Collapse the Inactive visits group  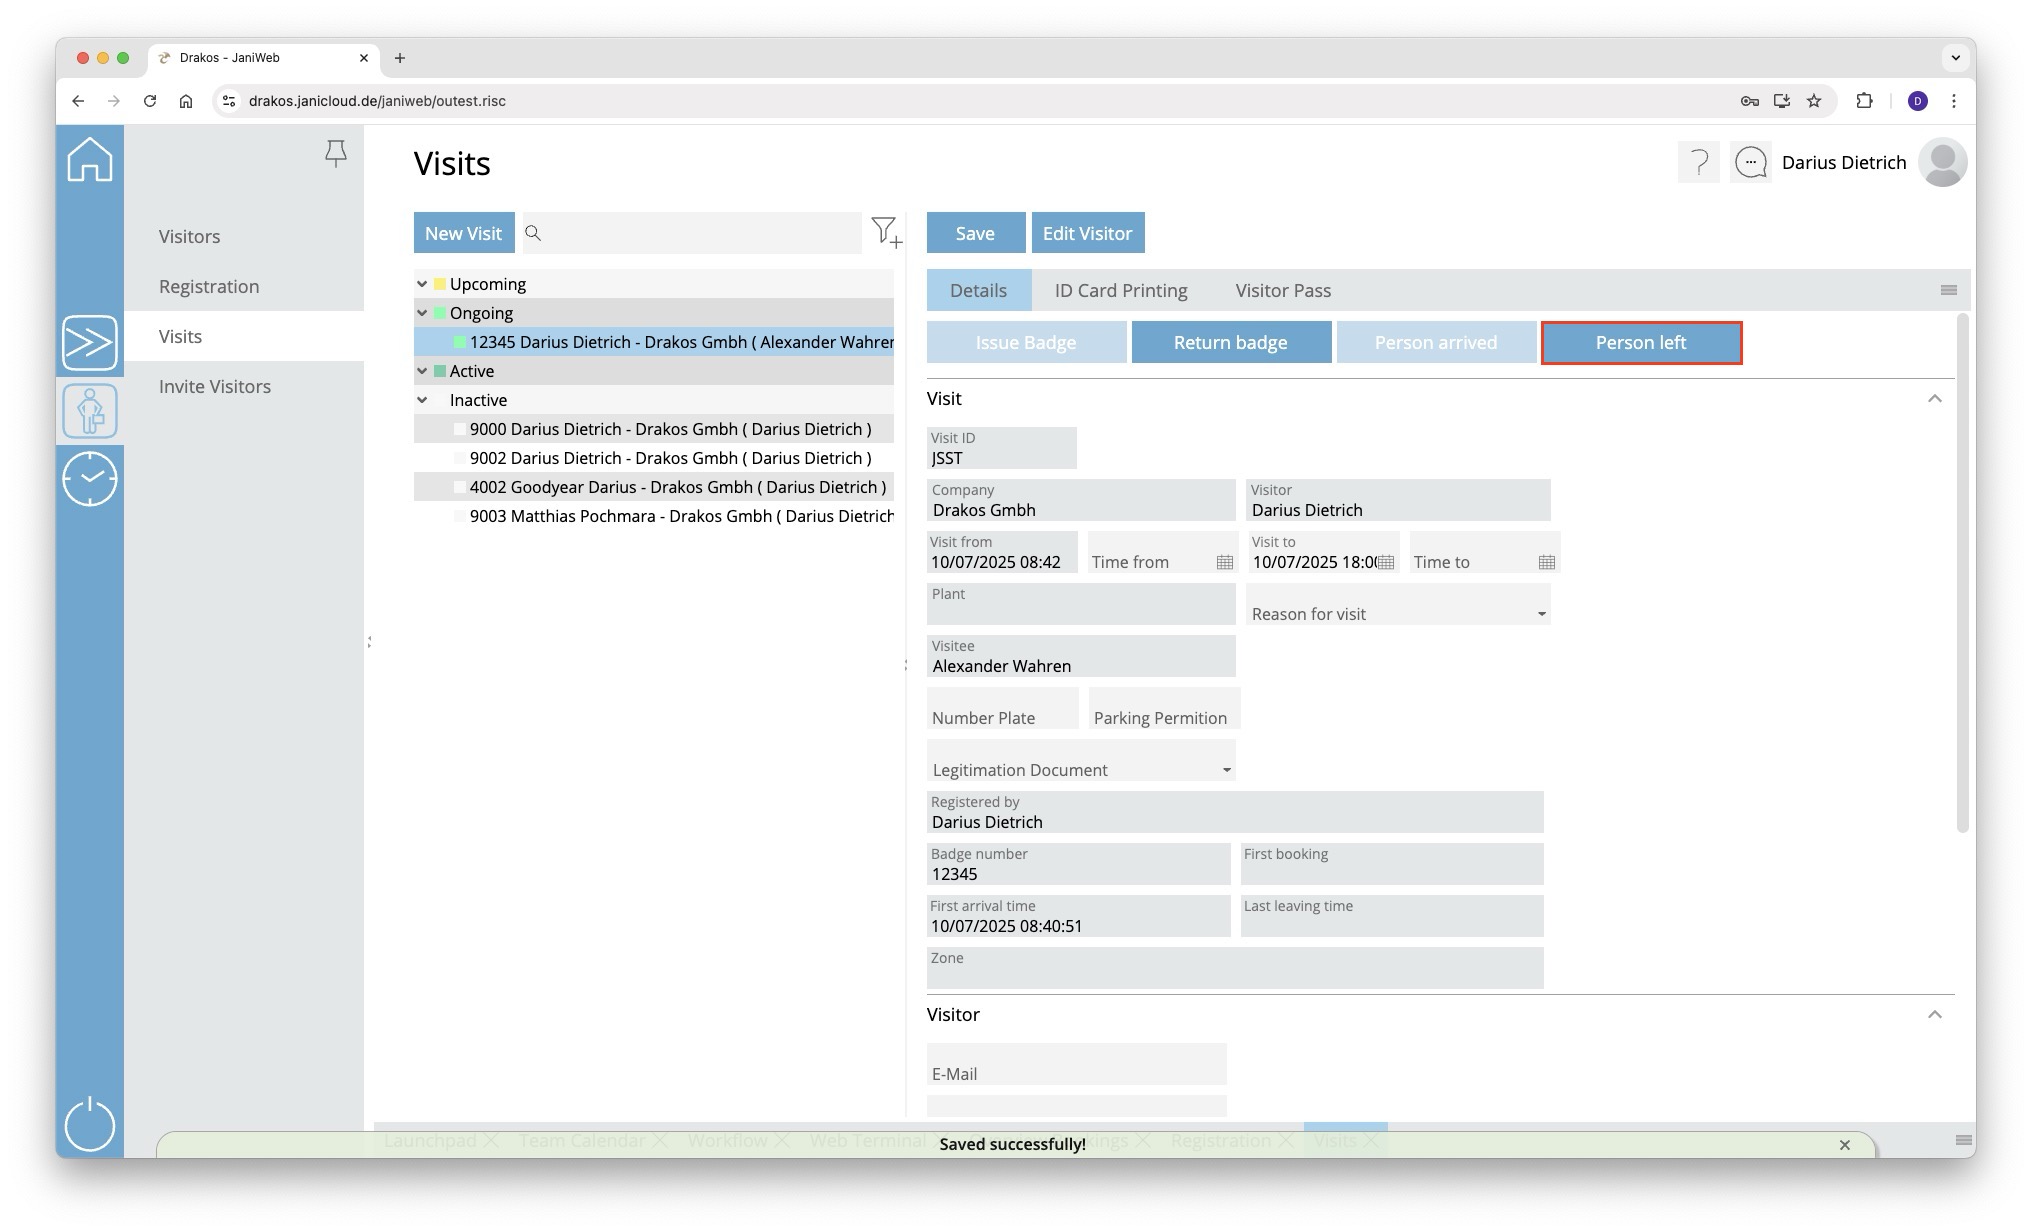[x=422, y=400]
